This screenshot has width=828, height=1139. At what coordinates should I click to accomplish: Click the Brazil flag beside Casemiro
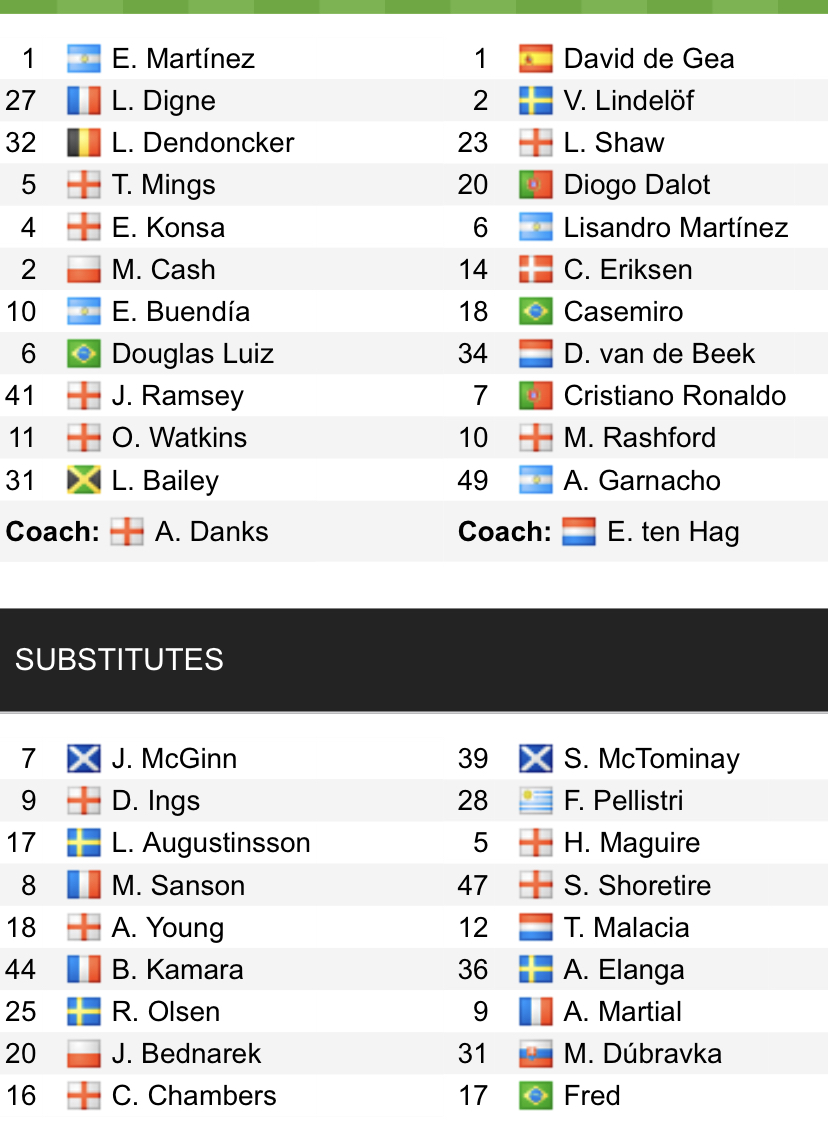point(536,312)
